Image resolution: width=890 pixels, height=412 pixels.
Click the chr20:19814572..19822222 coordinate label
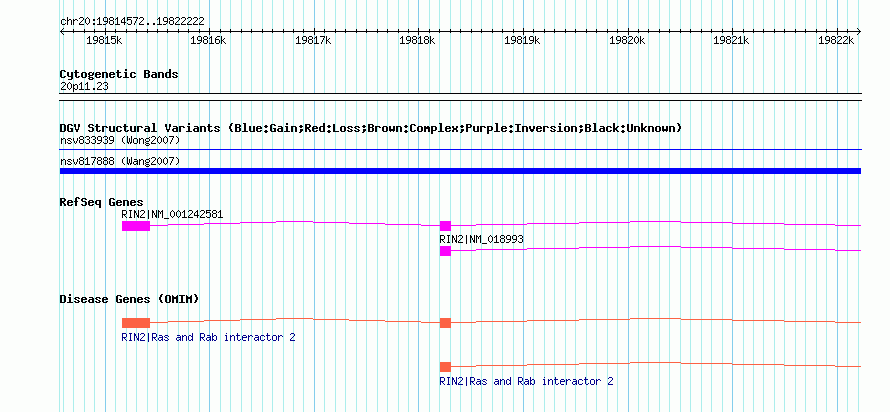(x=132, y=21)
